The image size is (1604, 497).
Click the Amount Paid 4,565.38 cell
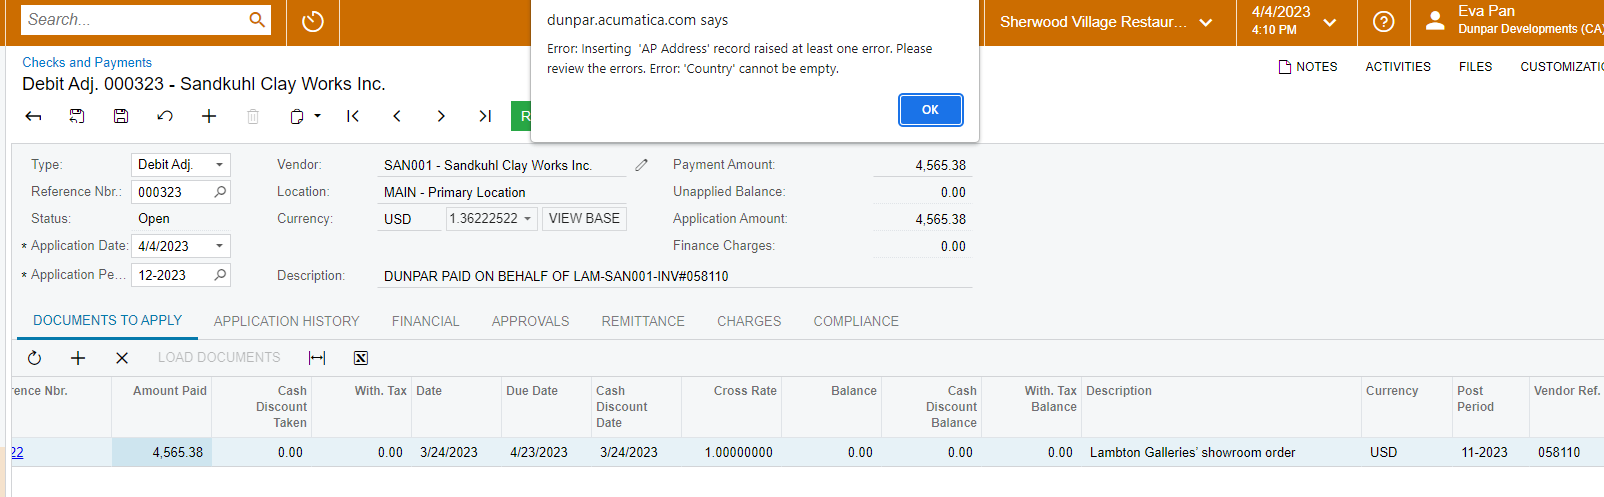tap(161, 452)
